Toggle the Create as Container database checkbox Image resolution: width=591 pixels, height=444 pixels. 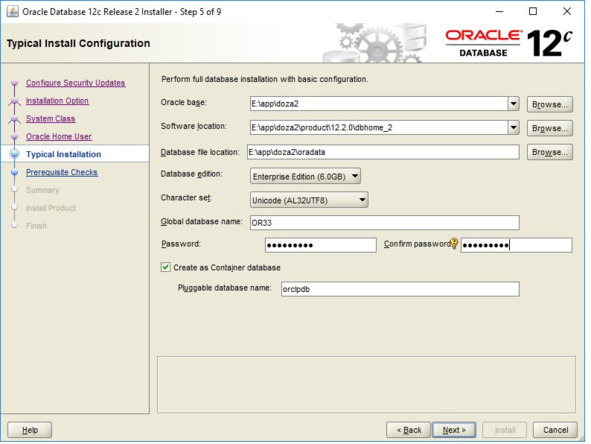(165, 267)
